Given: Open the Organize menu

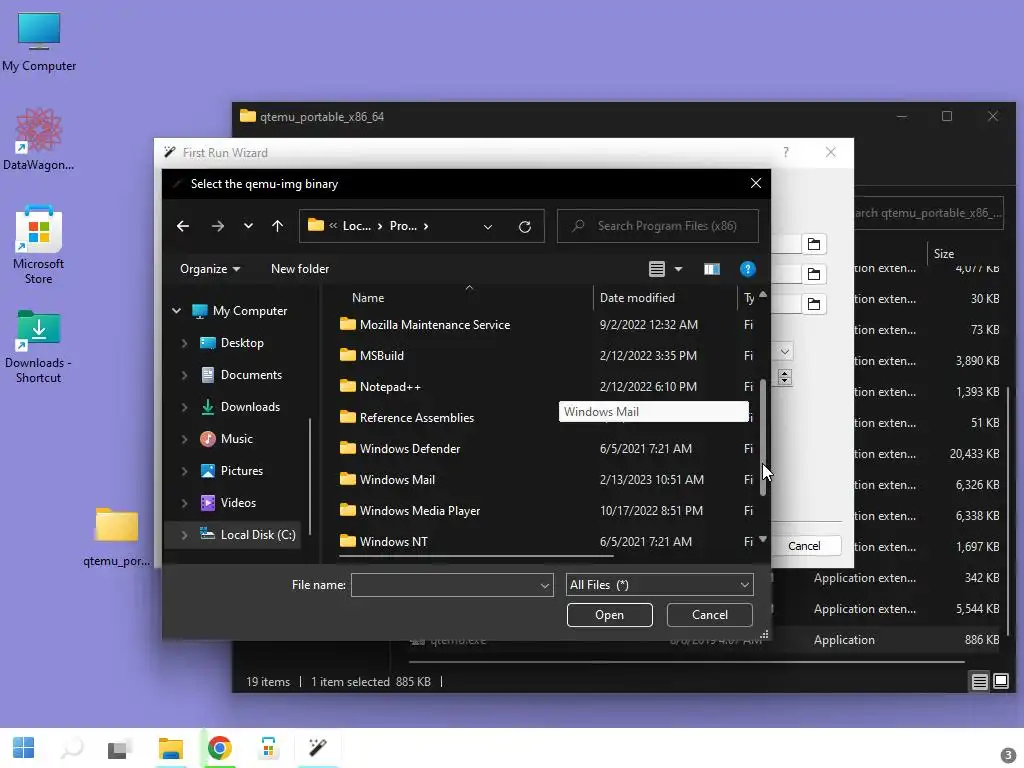Looking at the screenshot, I should coord(210,269).
